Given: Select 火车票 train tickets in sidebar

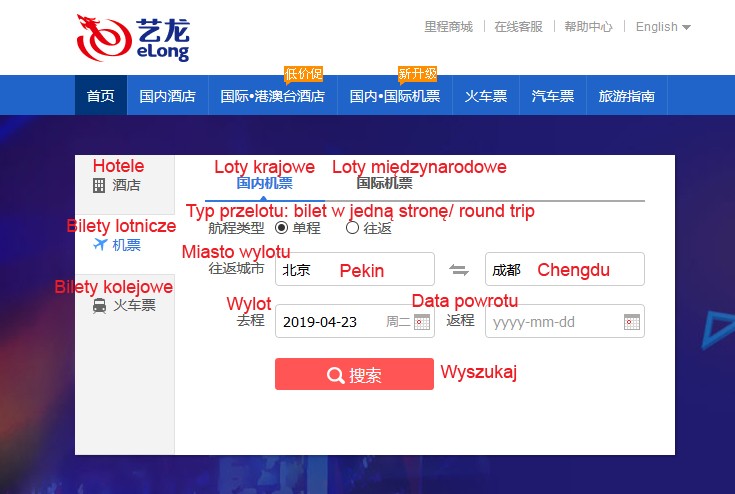Looking at the screenshot, I should [125, 305].
